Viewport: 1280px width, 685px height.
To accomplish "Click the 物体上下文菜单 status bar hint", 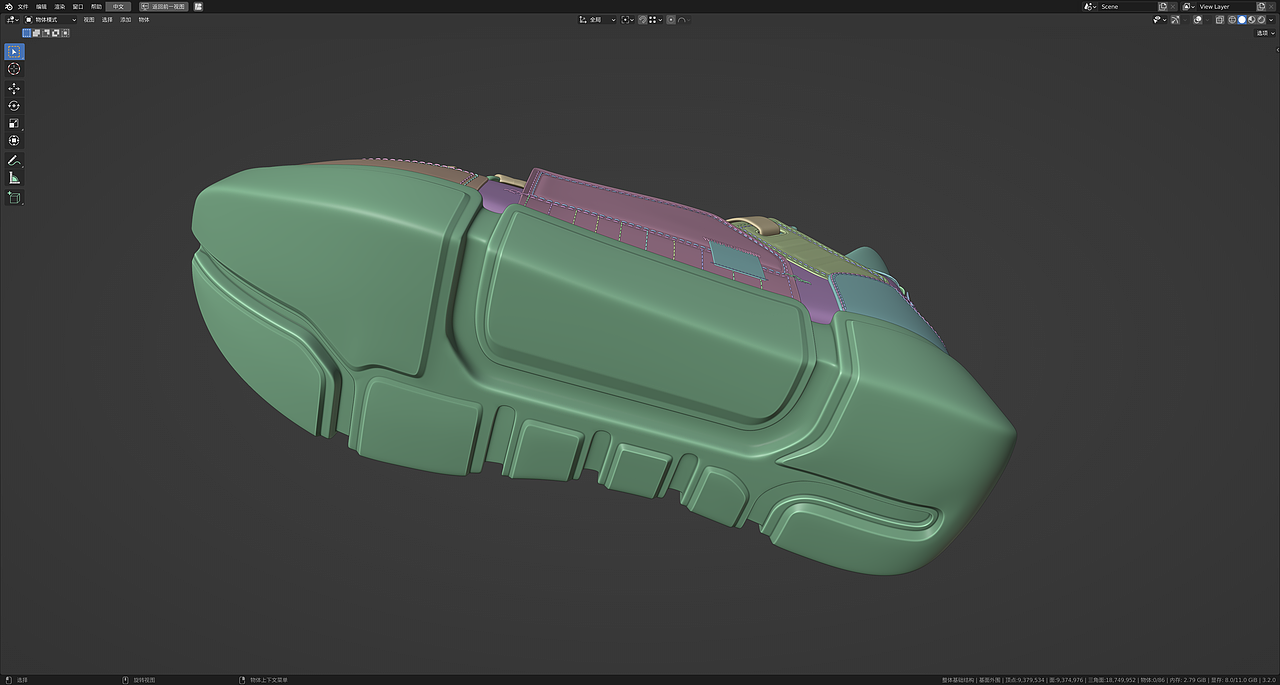I will click(x=269, y=679).
